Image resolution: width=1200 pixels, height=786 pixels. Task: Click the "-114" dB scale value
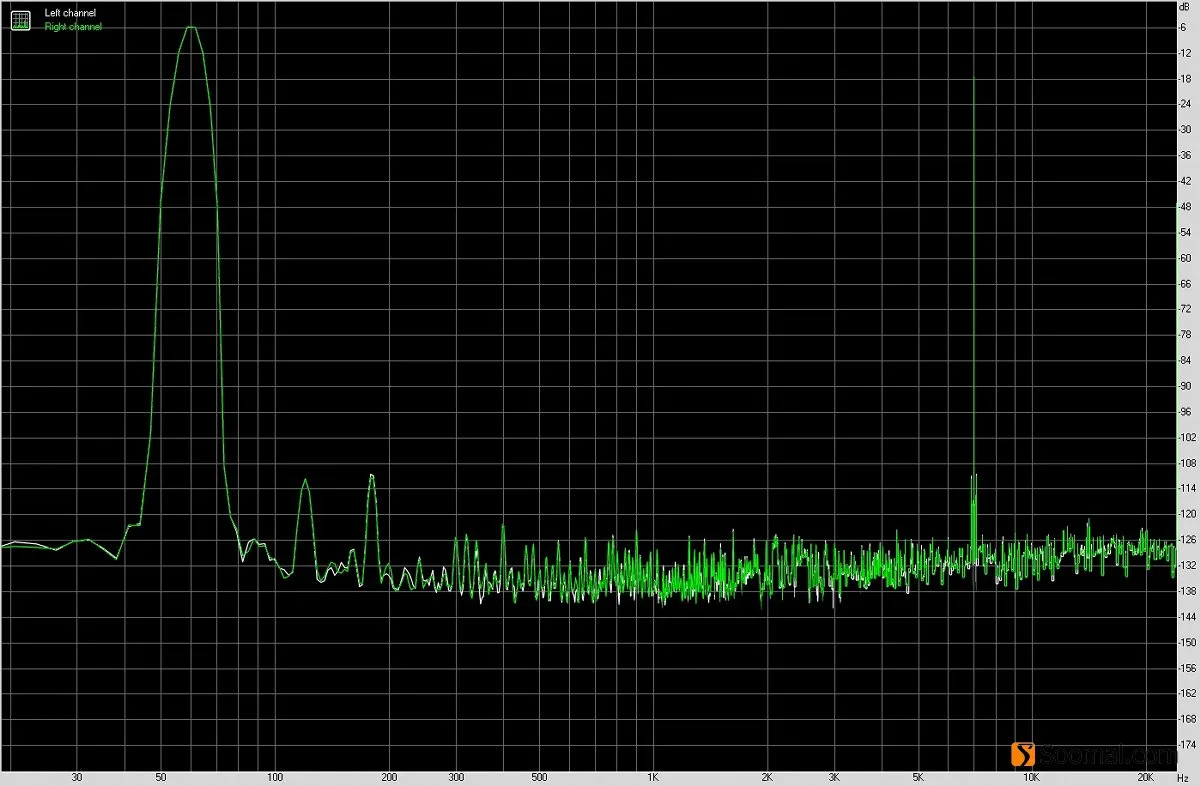pyautogui.click(x=1187, y=489)
